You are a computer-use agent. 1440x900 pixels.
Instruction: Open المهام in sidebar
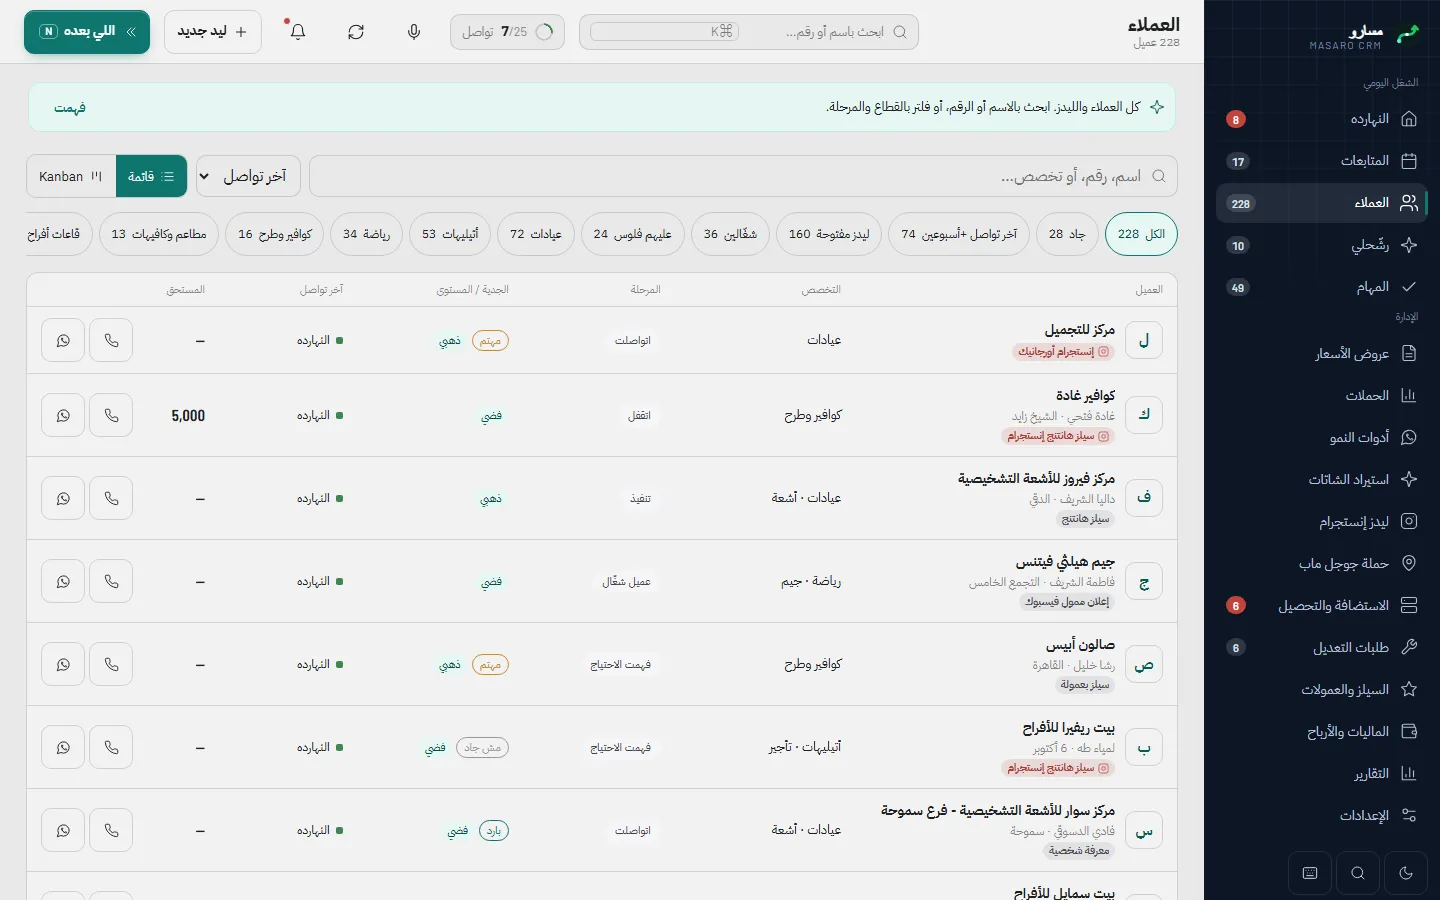pyautogui.click(x=1321, y=287)
